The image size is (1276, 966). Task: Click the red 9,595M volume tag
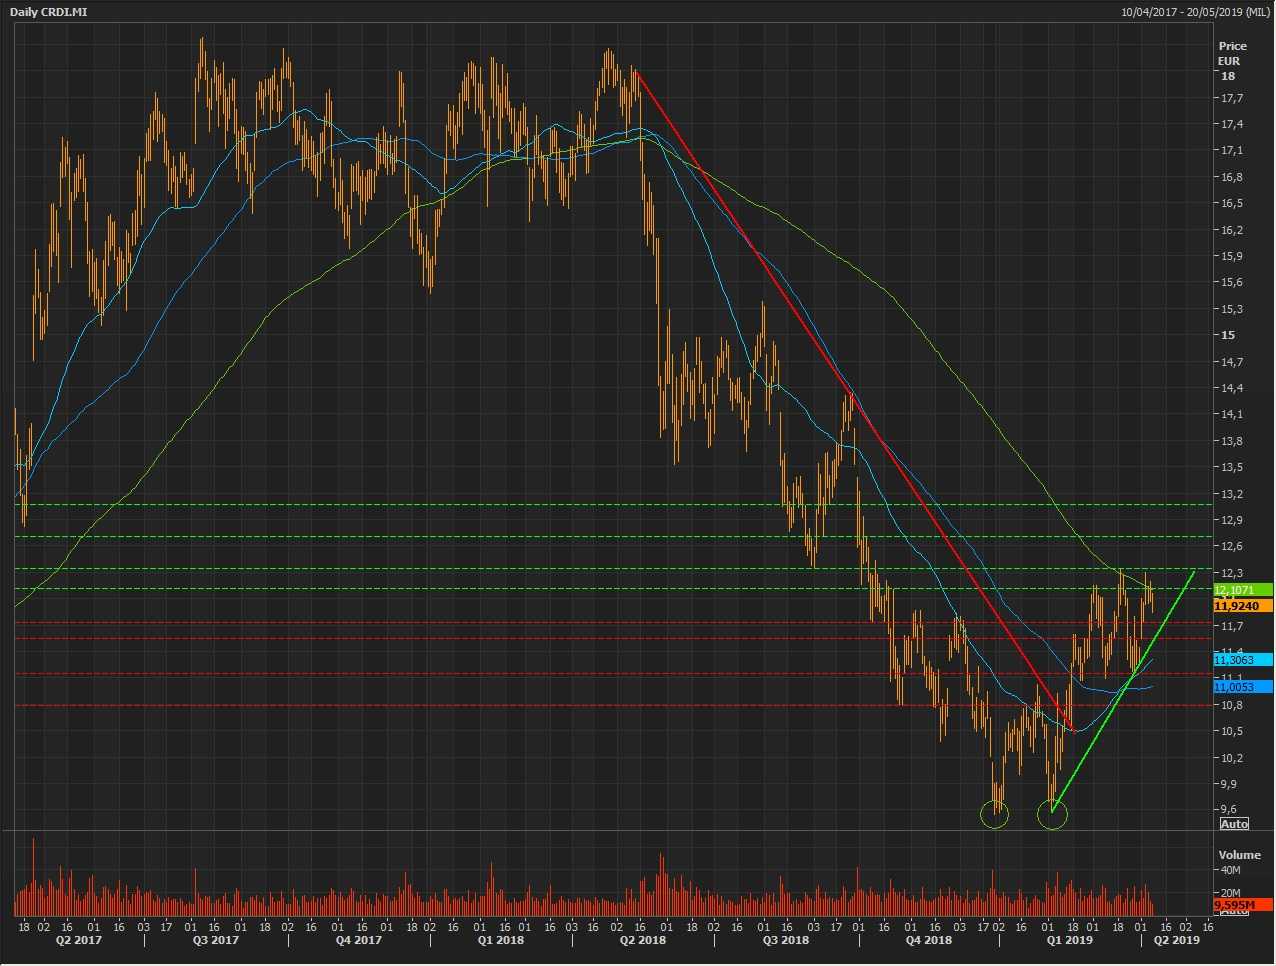pos(1242,905)
